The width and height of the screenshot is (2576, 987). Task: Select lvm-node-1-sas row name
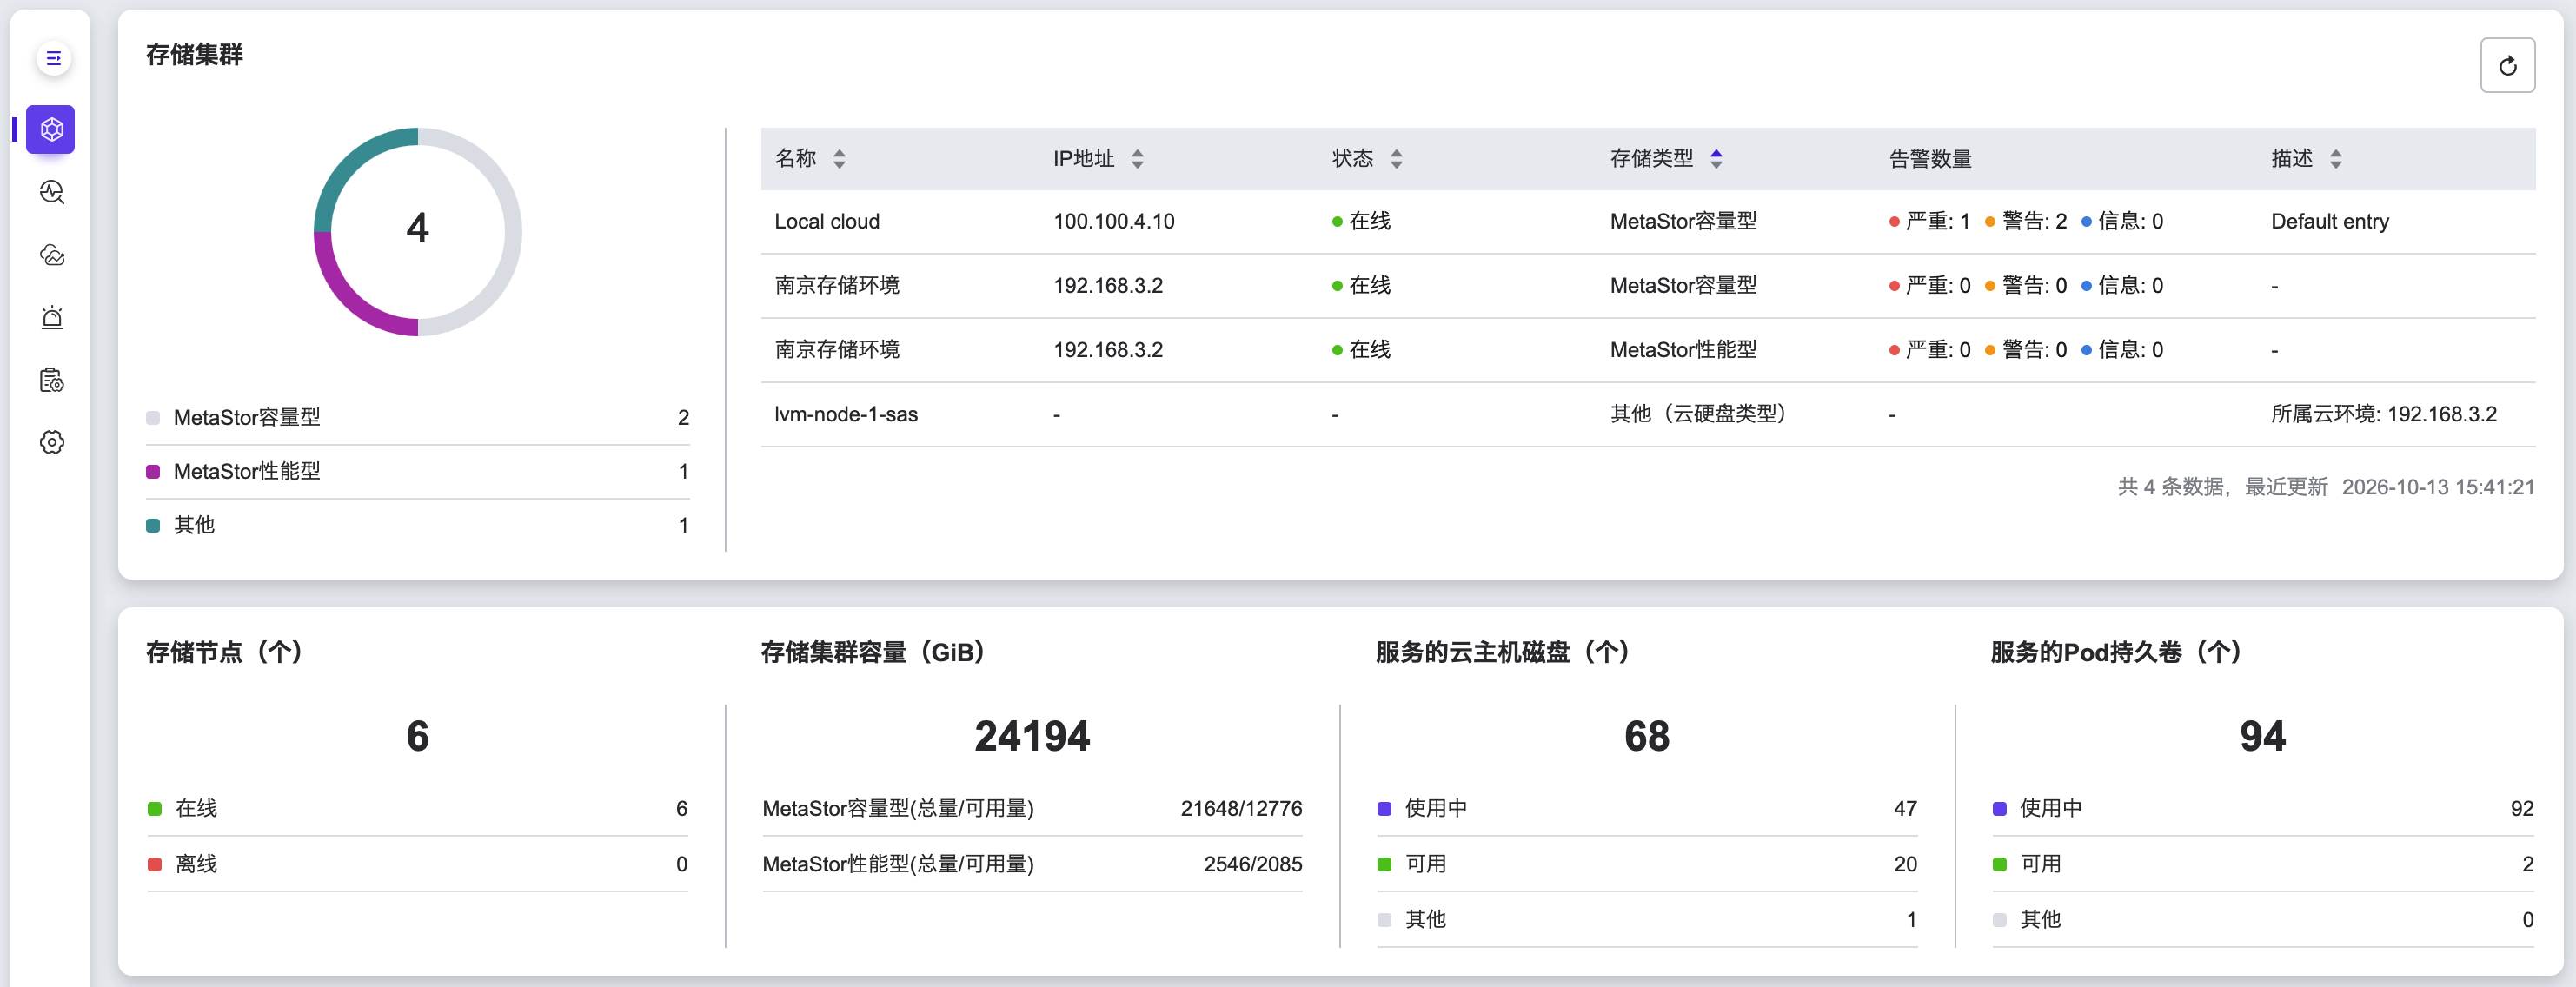tap(846, 414)
